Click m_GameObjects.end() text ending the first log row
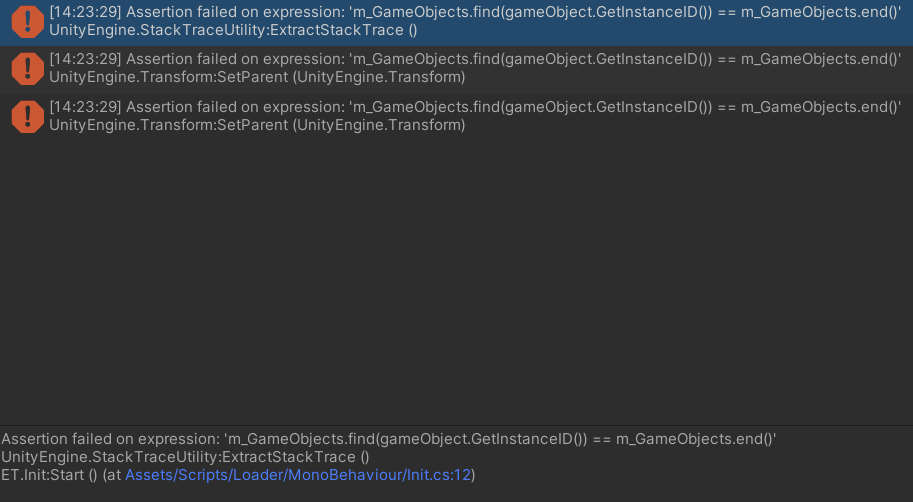The image size is (913, 502). [819, 12]
